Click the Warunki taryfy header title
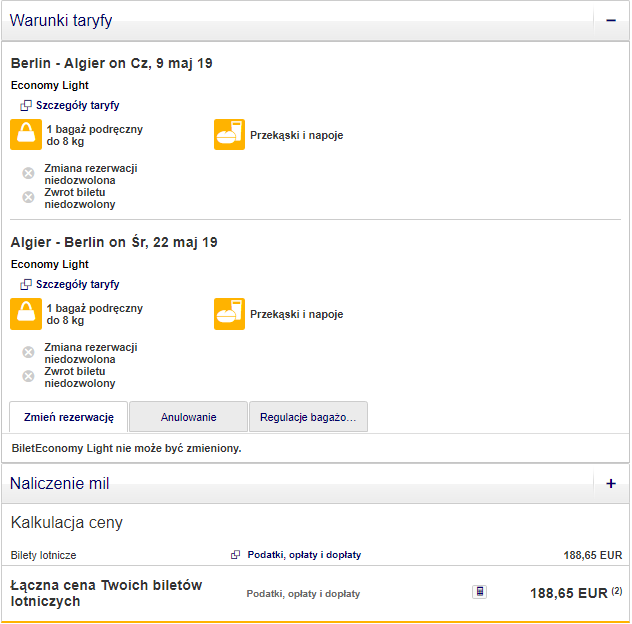 [x=61, y=21]
